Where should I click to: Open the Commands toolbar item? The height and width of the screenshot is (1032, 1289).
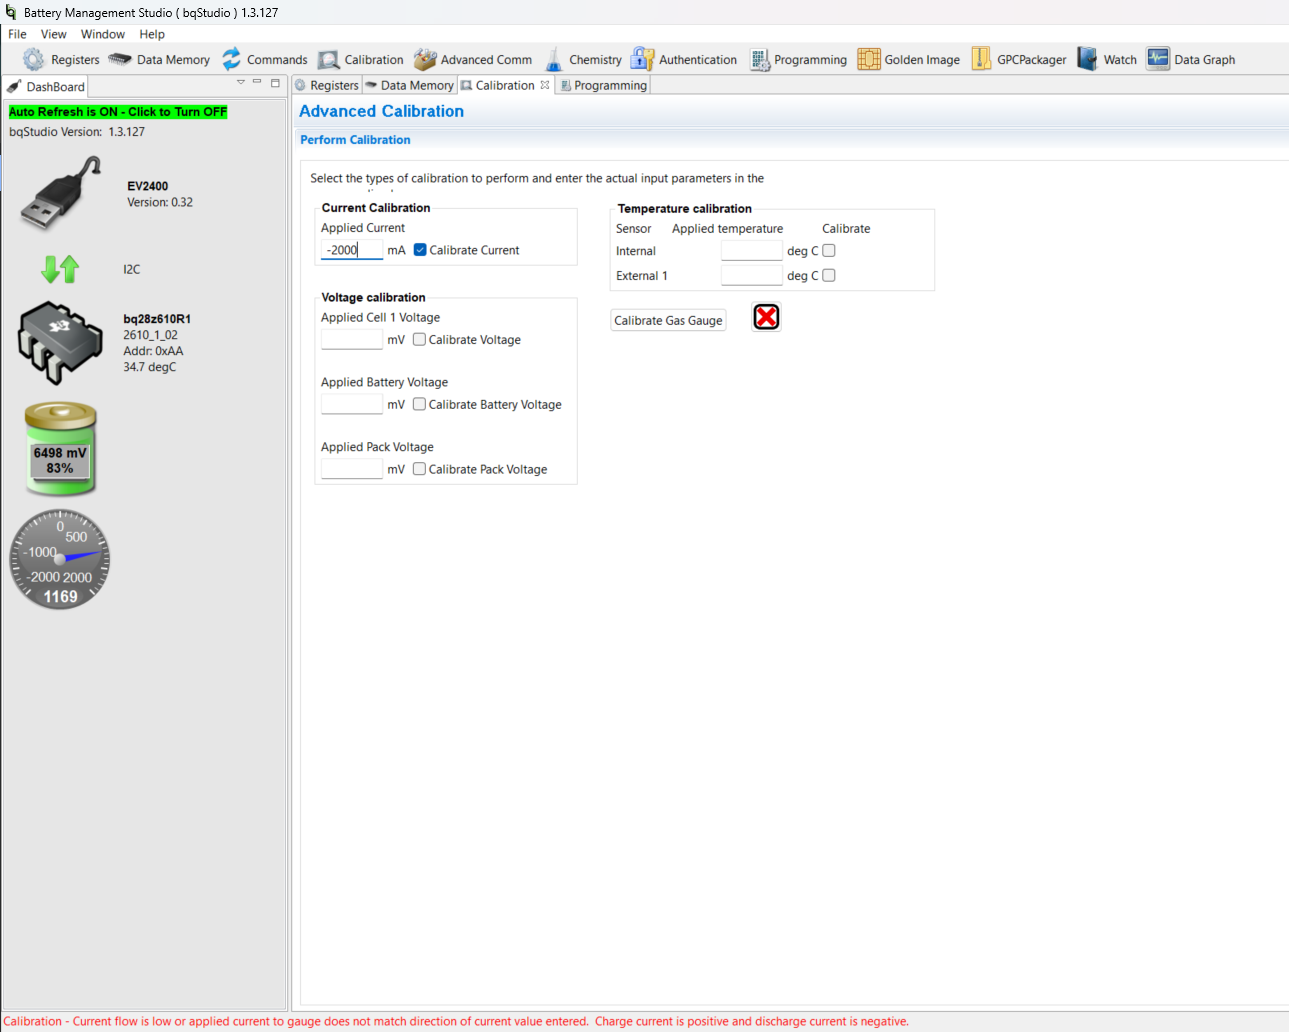[265, 60]
